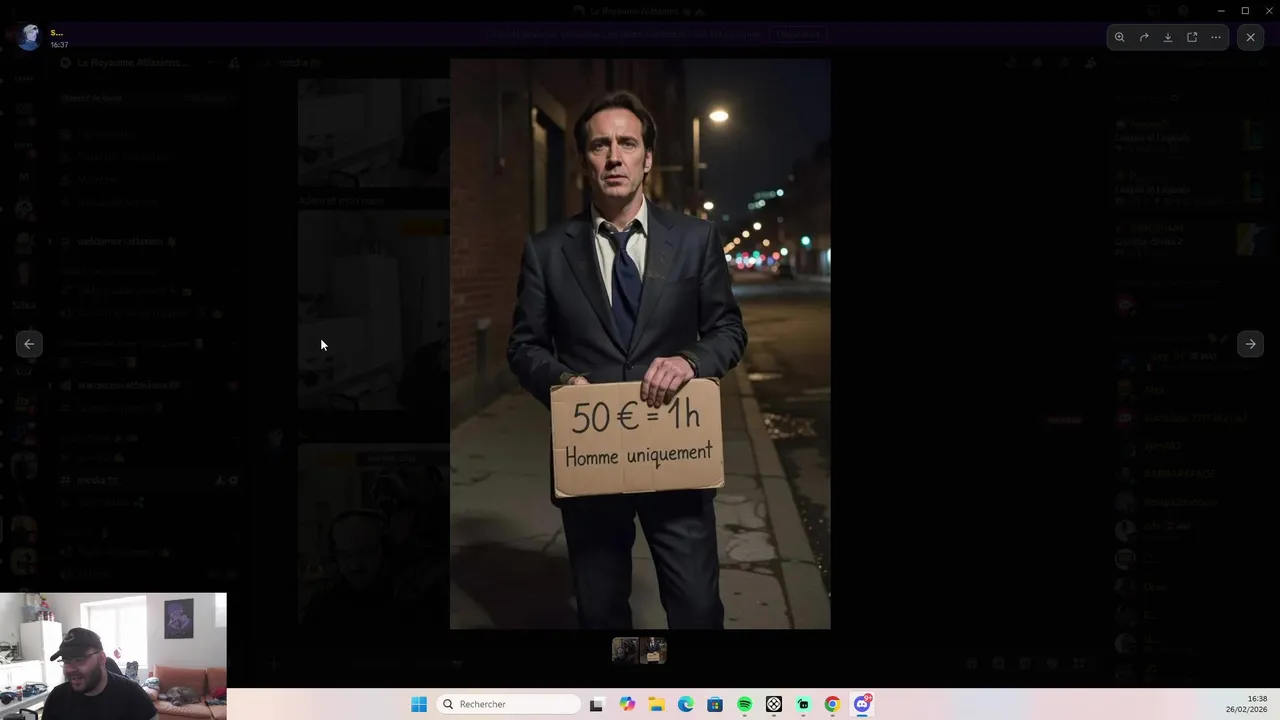Viewport: 1280px width, 720px height.
Task: Open image in browser icon
Action: [1192, 37]
